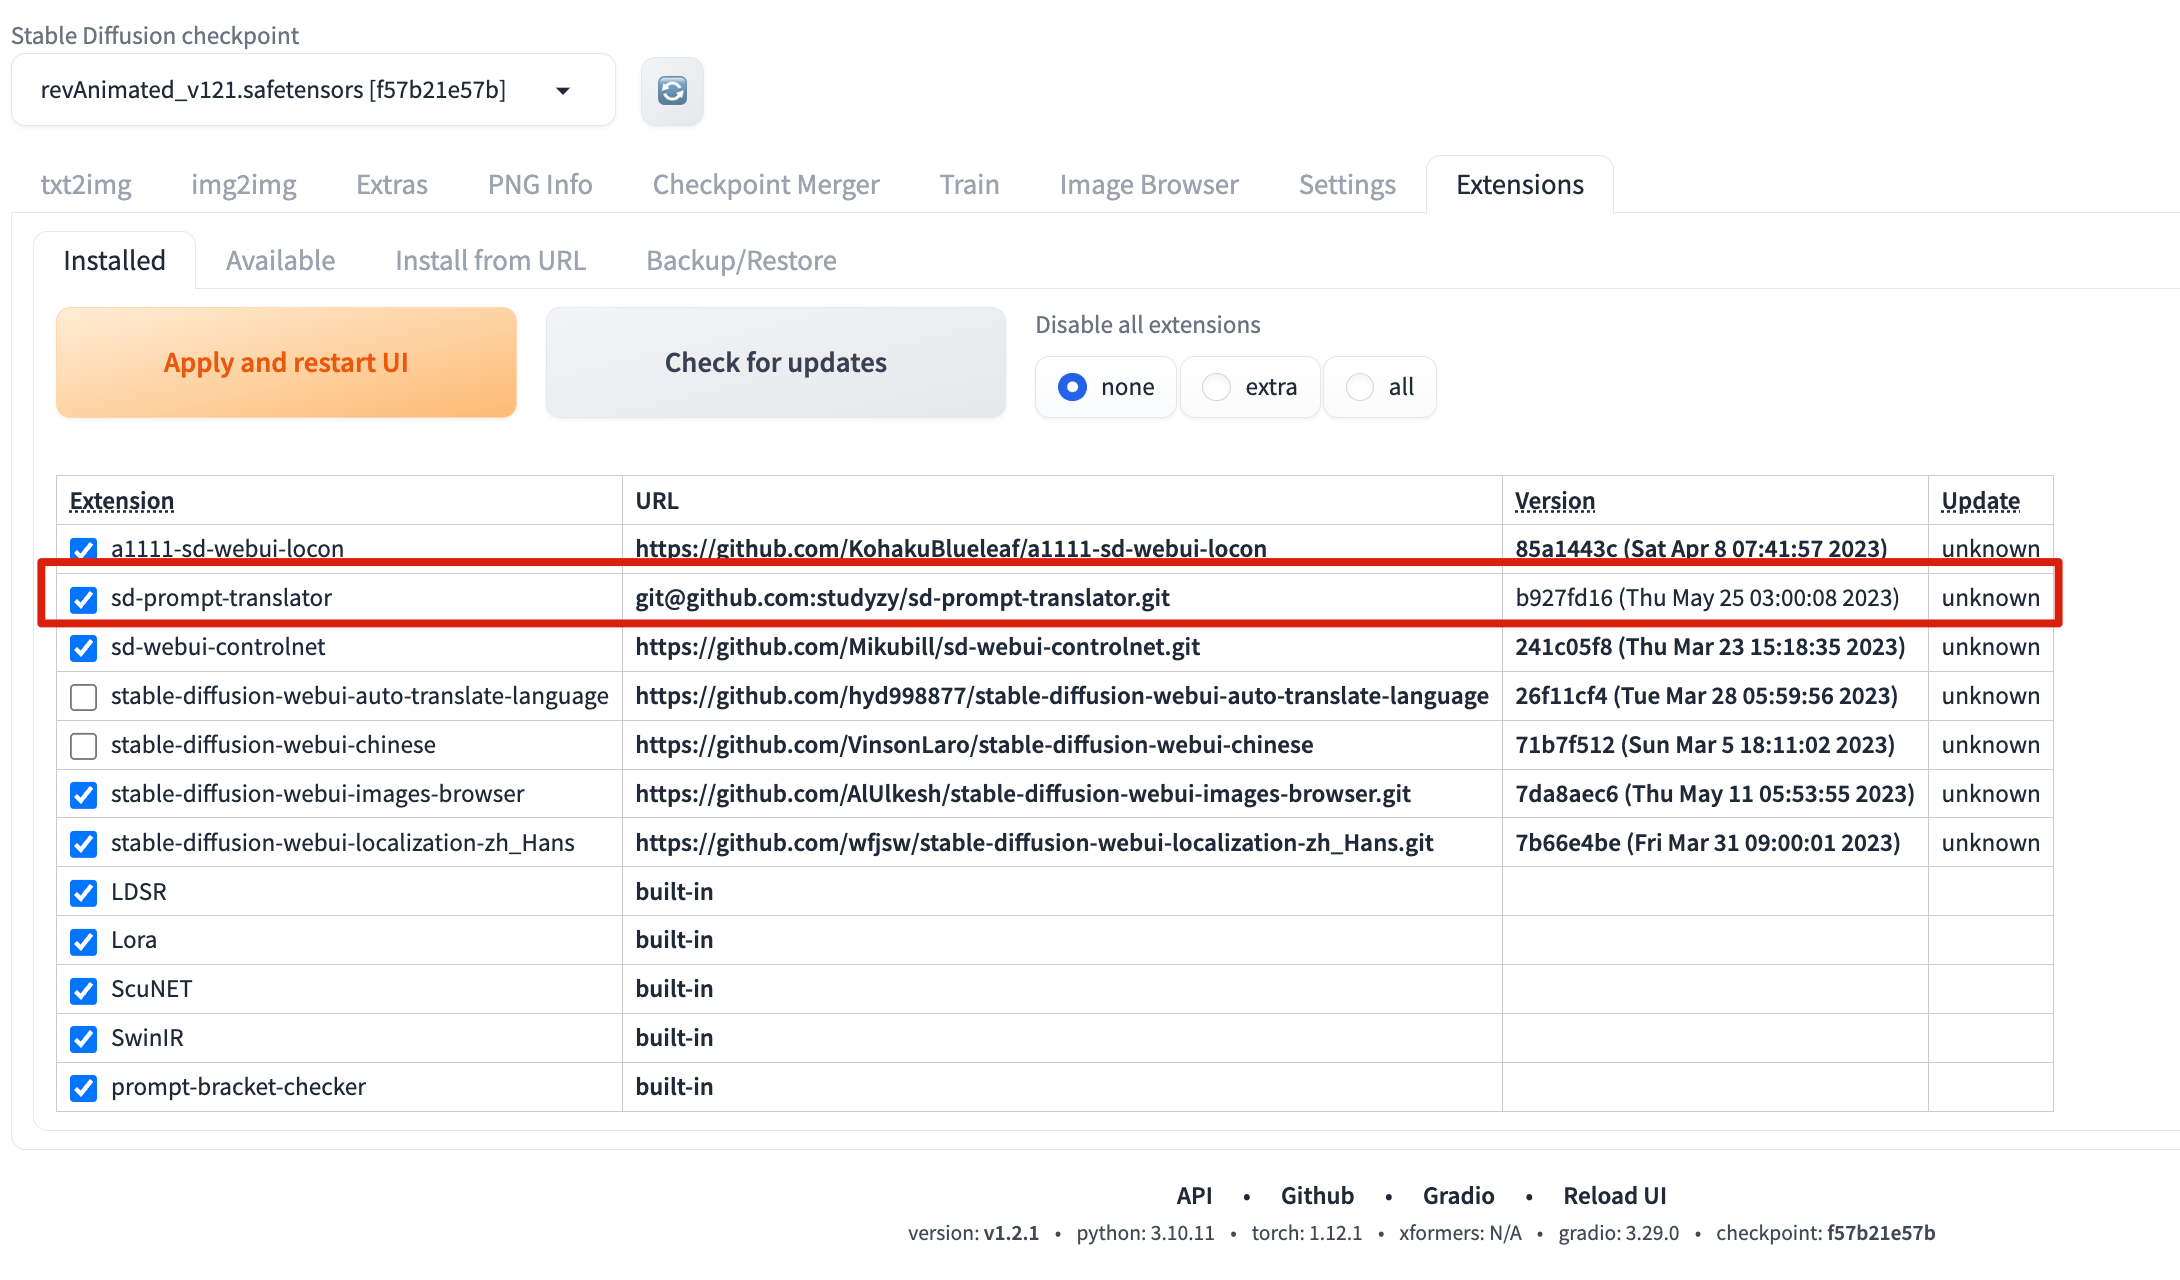Open the Github footer link
2180x1280 pixels.
point(1317,1196)
